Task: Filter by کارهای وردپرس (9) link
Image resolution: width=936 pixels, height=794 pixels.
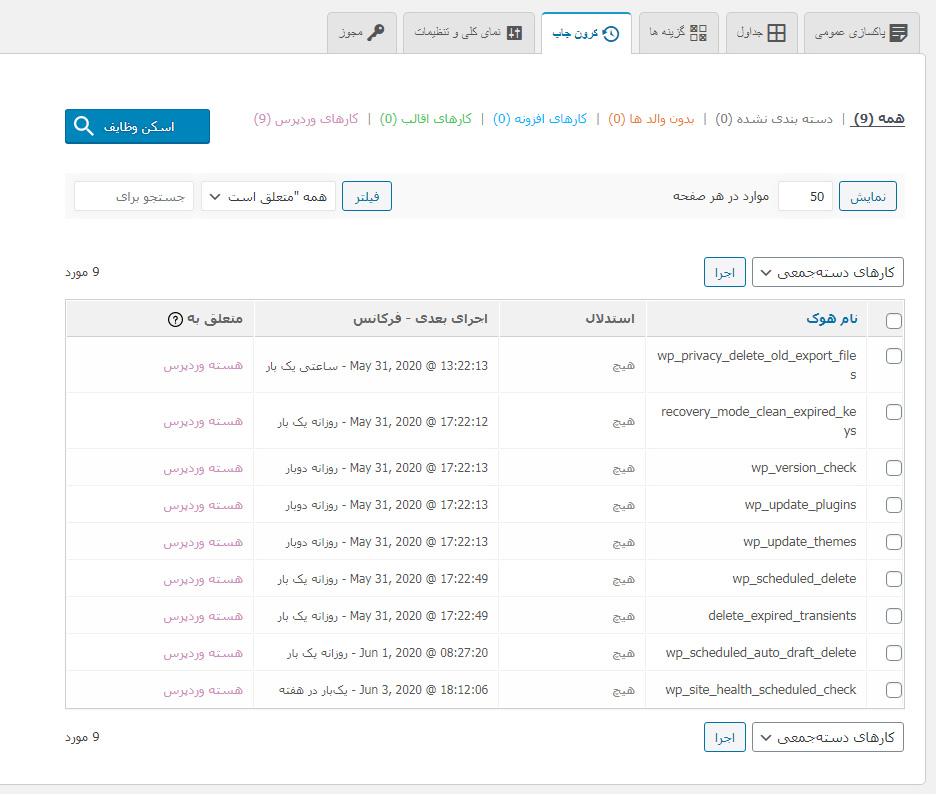Action: (x=306, y=119)
